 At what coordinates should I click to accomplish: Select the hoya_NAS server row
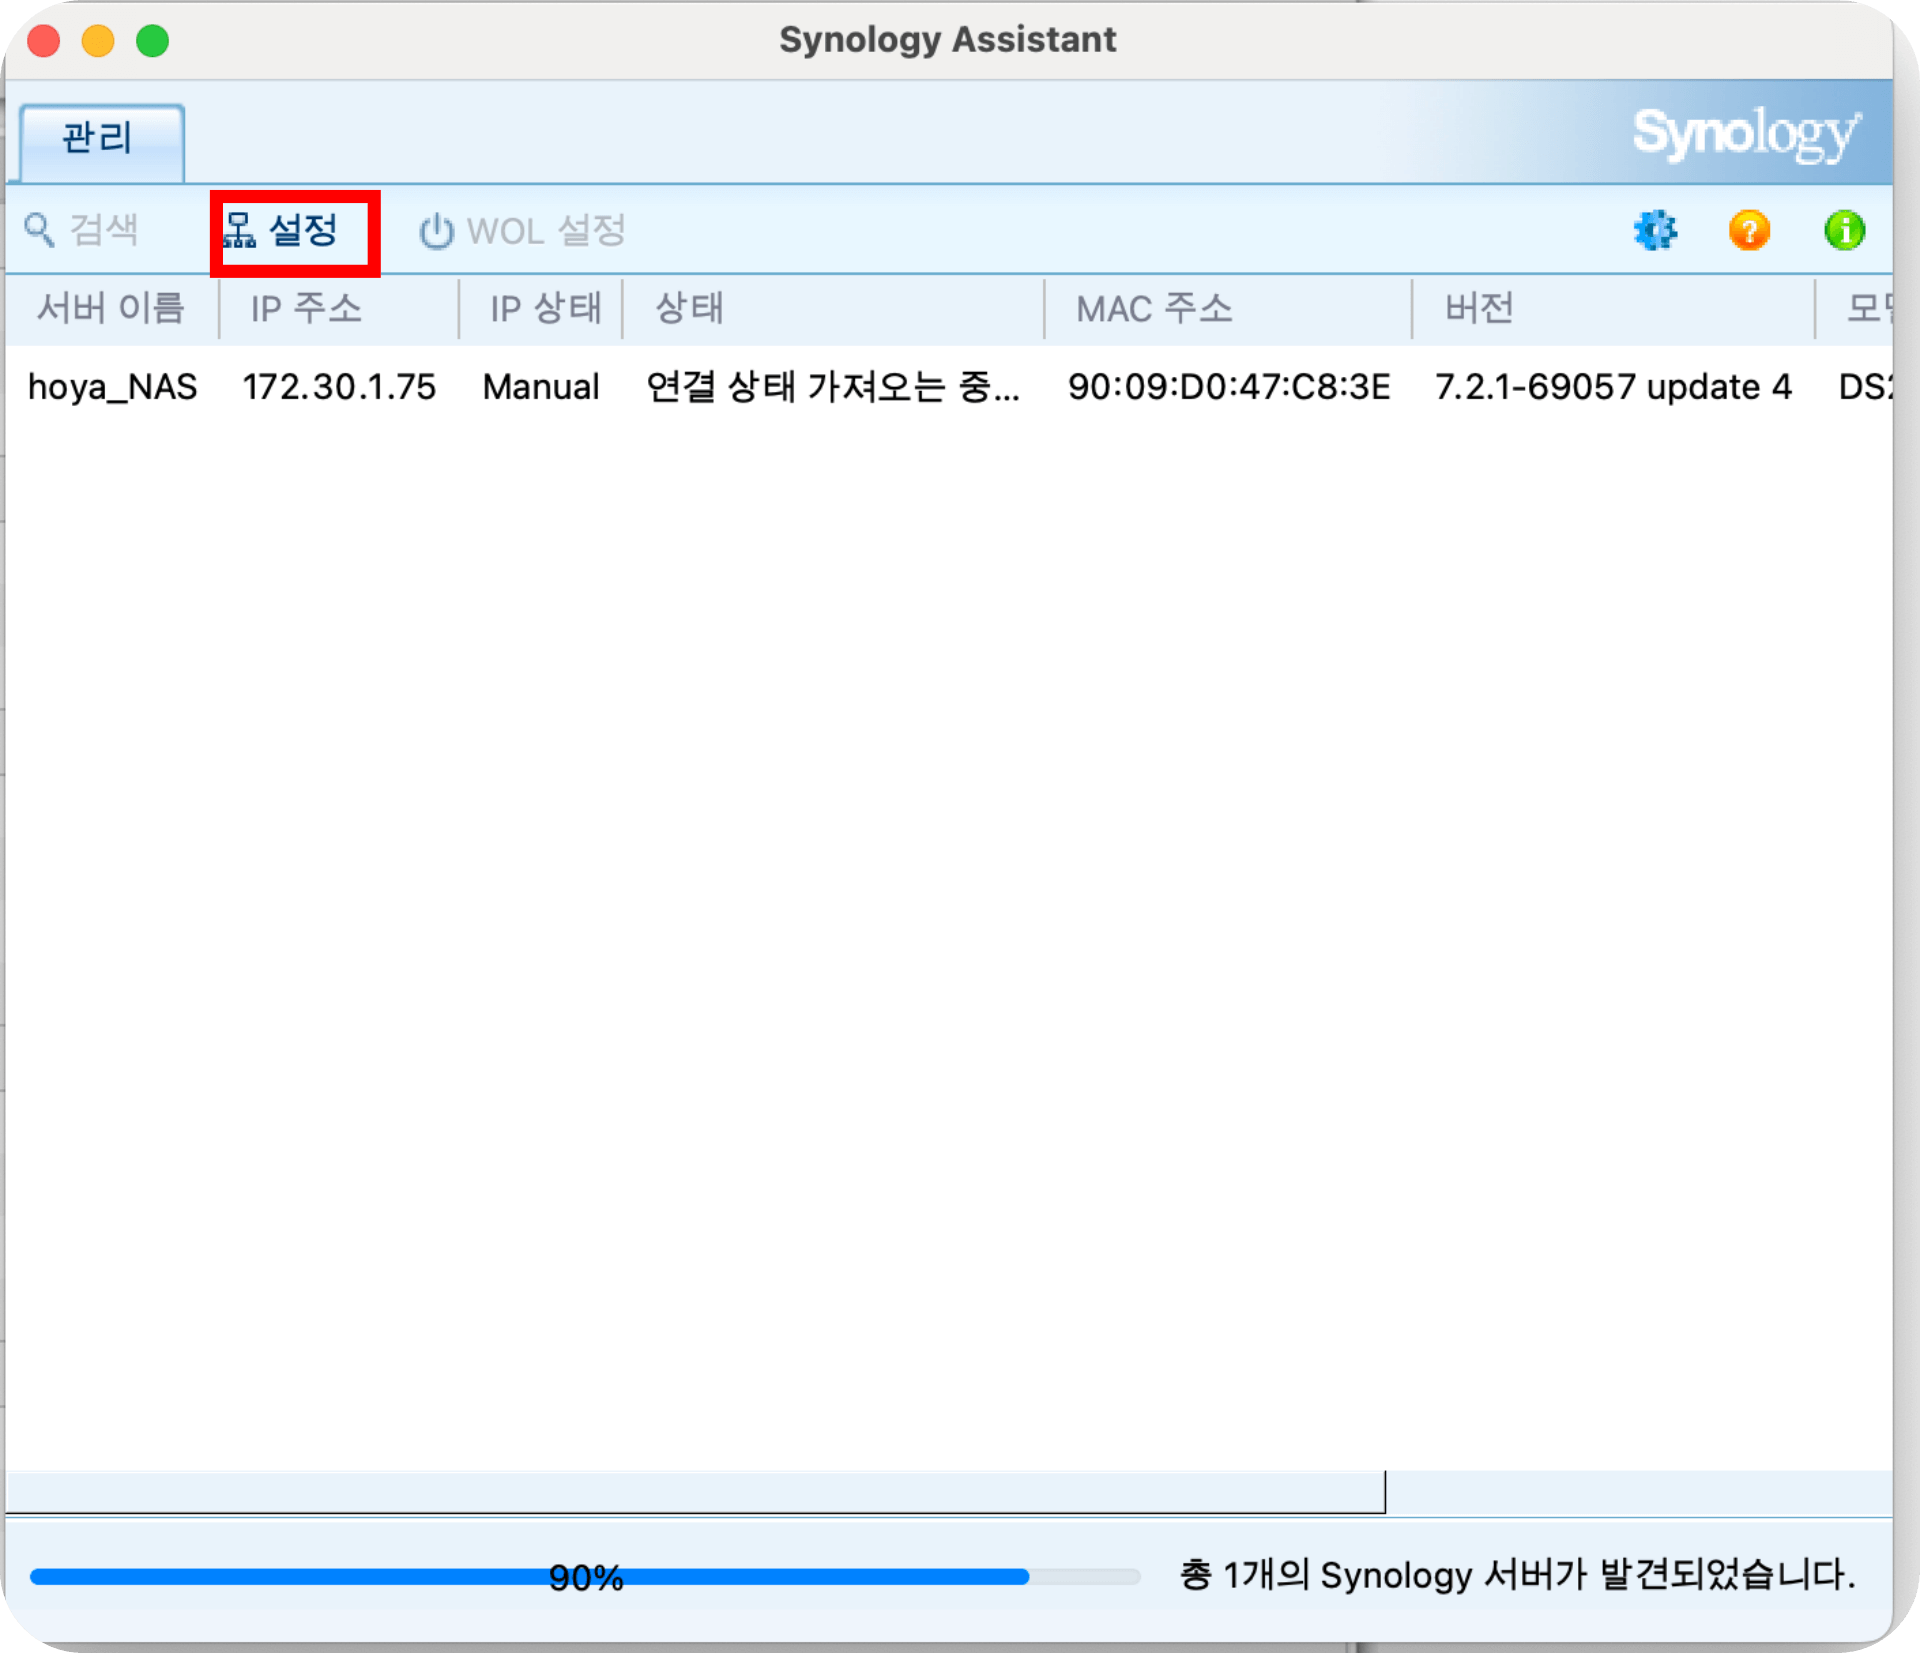pyautogui.click(x=949, y=387)
